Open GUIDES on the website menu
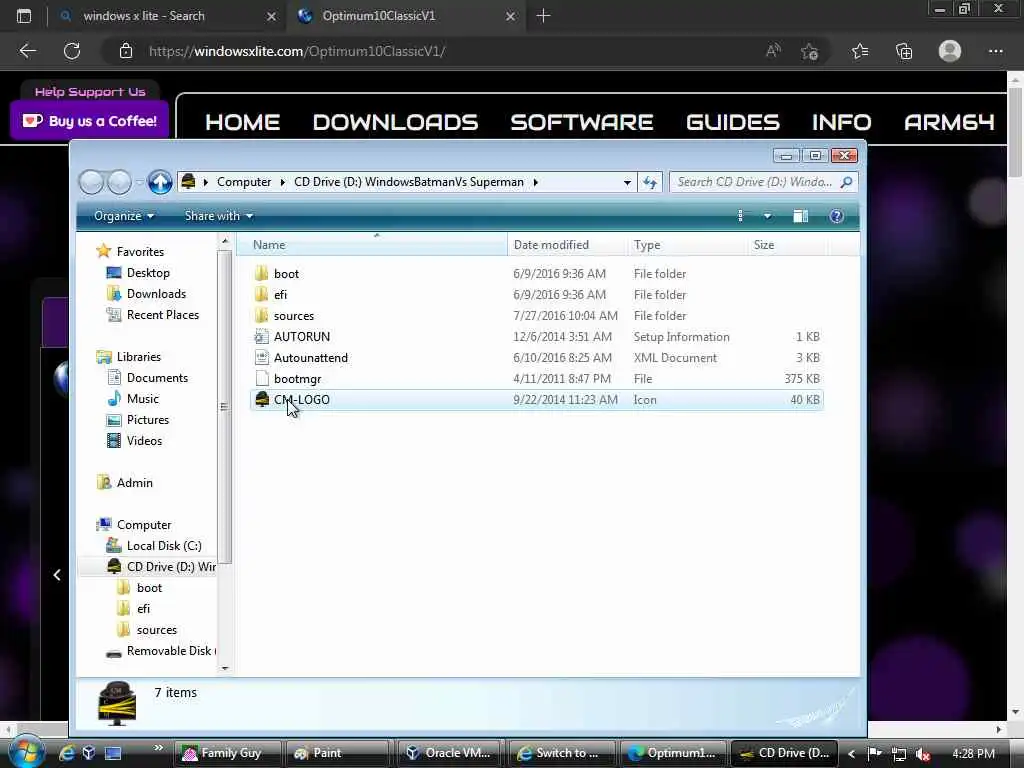The height and width of the screenshot is (768, 1024). pos(733,122)
